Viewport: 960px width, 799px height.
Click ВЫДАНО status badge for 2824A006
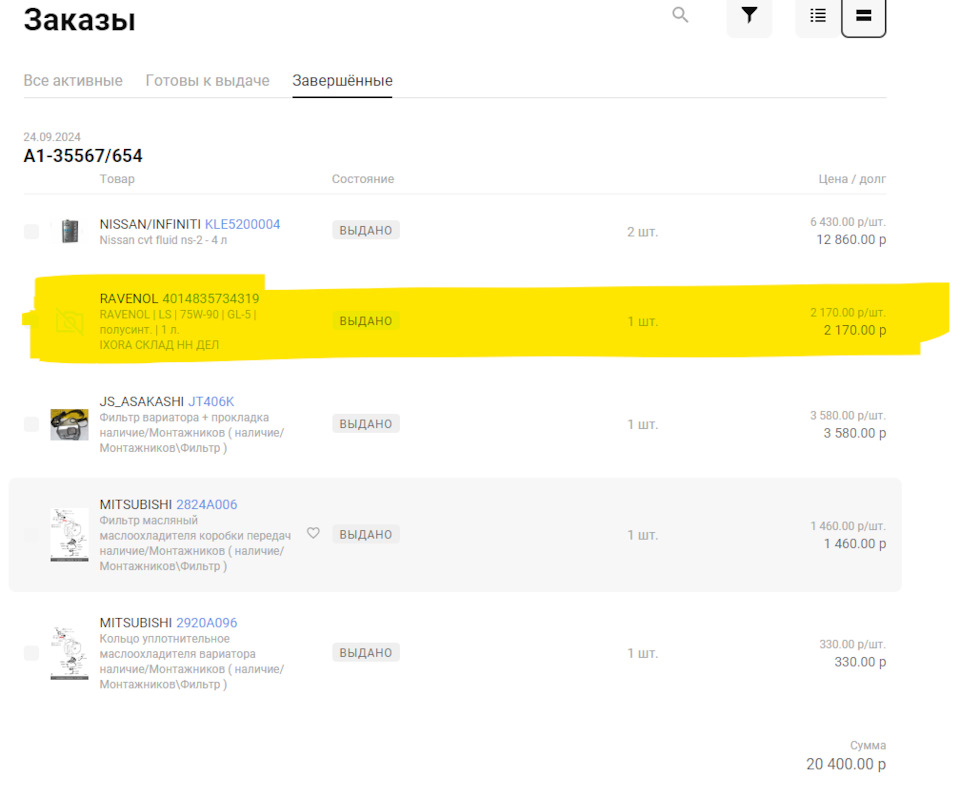[366, 535]
